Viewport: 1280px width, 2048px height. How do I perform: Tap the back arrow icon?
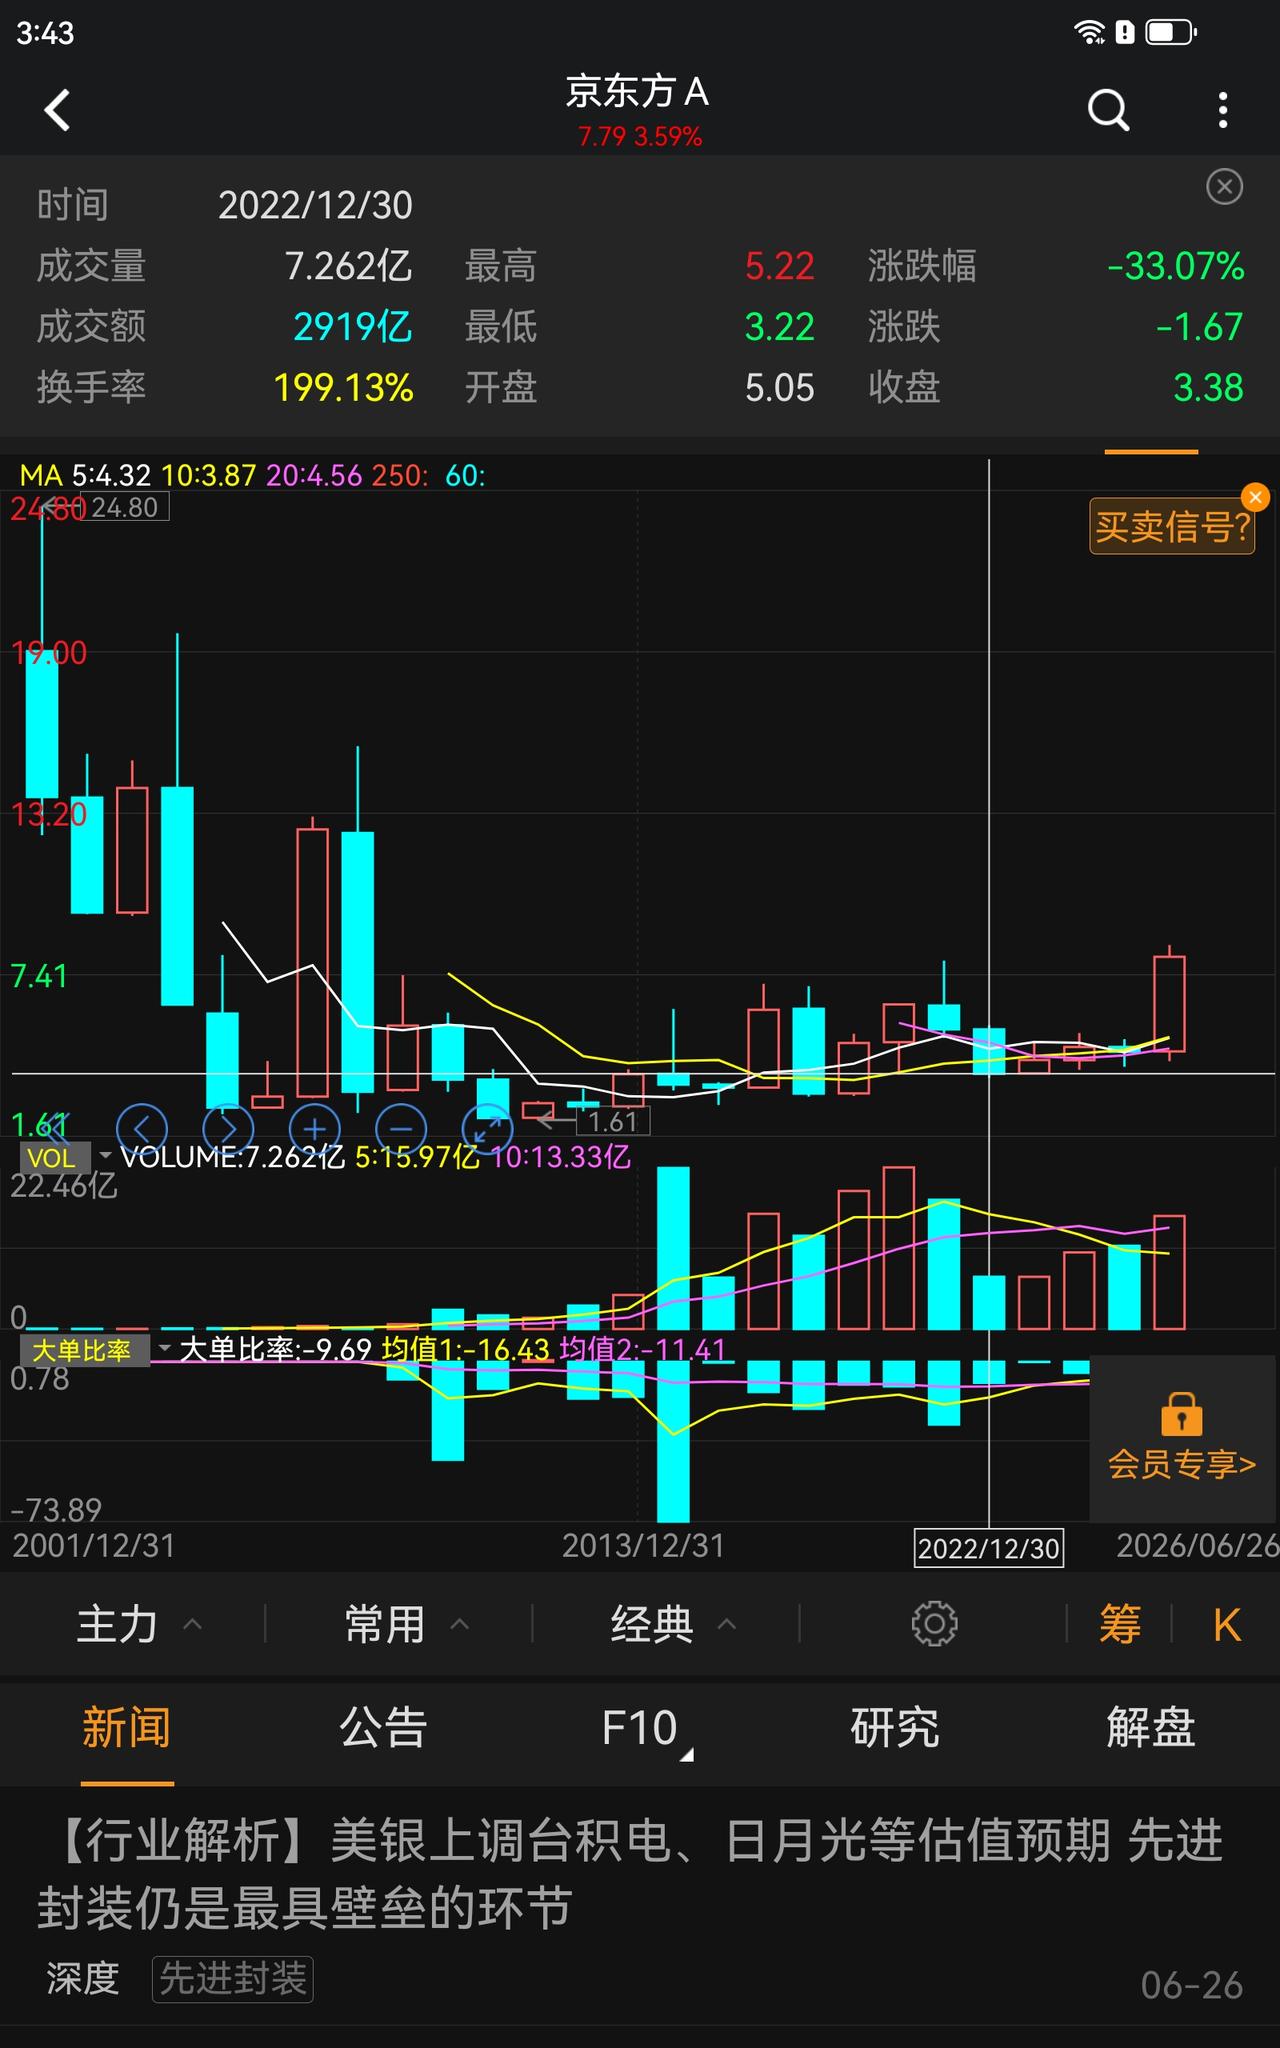(x=58, y=110)
